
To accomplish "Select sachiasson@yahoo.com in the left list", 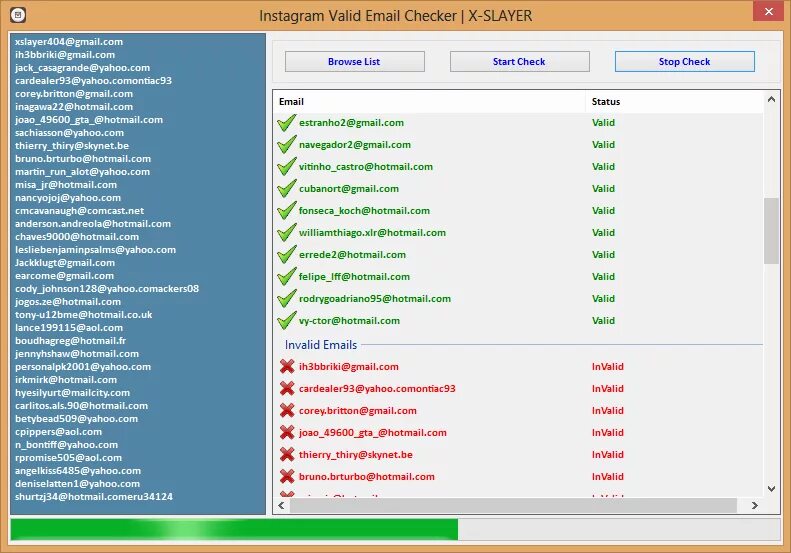I will pyautogui.click(x=70, y=133).
